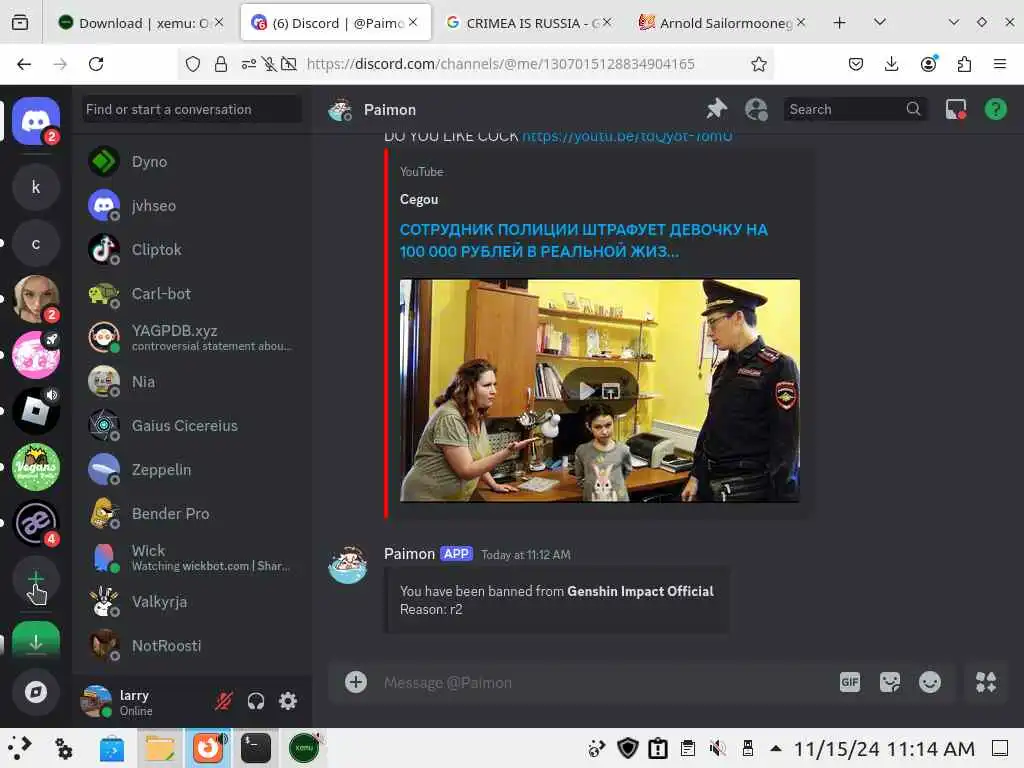
Task: Open Carl-bot direct message
Action: (x=192, y=294)
